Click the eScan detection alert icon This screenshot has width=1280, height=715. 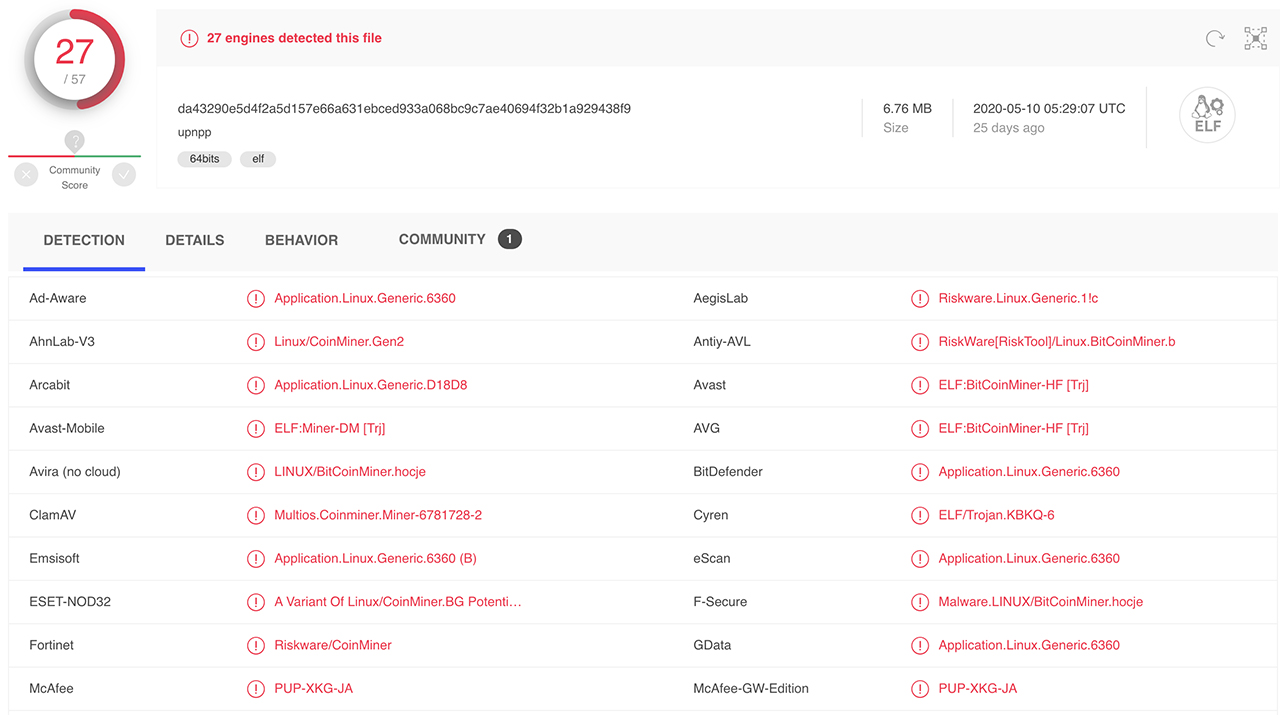pos(920,558)
